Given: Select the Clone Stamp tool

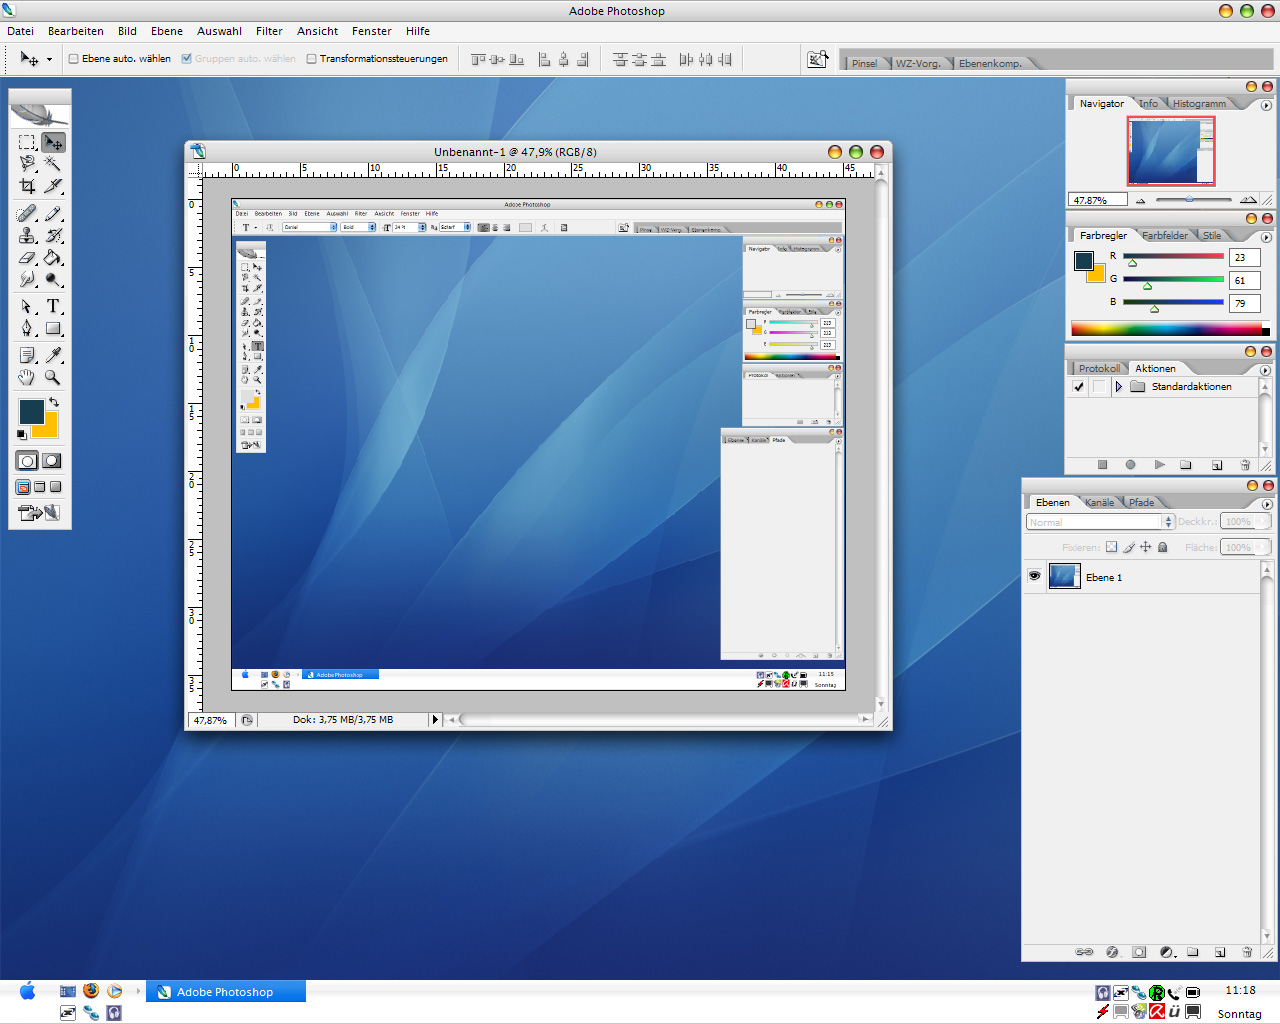Looking at the screenshot, I should coord(27,235).
